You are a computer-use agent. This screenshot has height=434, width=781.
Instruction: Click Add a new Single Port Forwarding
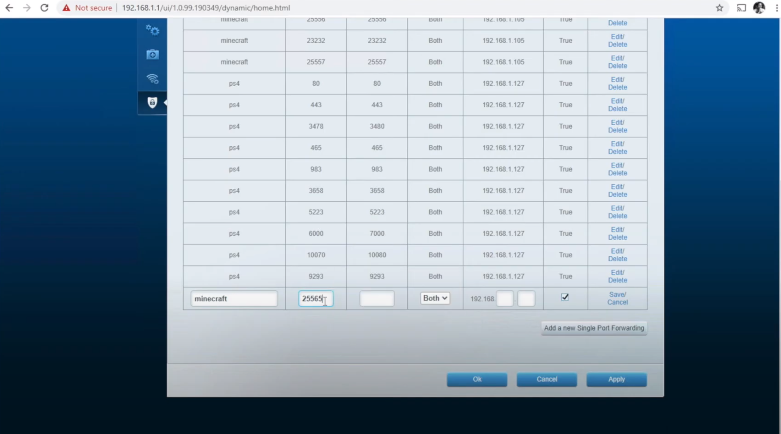pos(594,328)
